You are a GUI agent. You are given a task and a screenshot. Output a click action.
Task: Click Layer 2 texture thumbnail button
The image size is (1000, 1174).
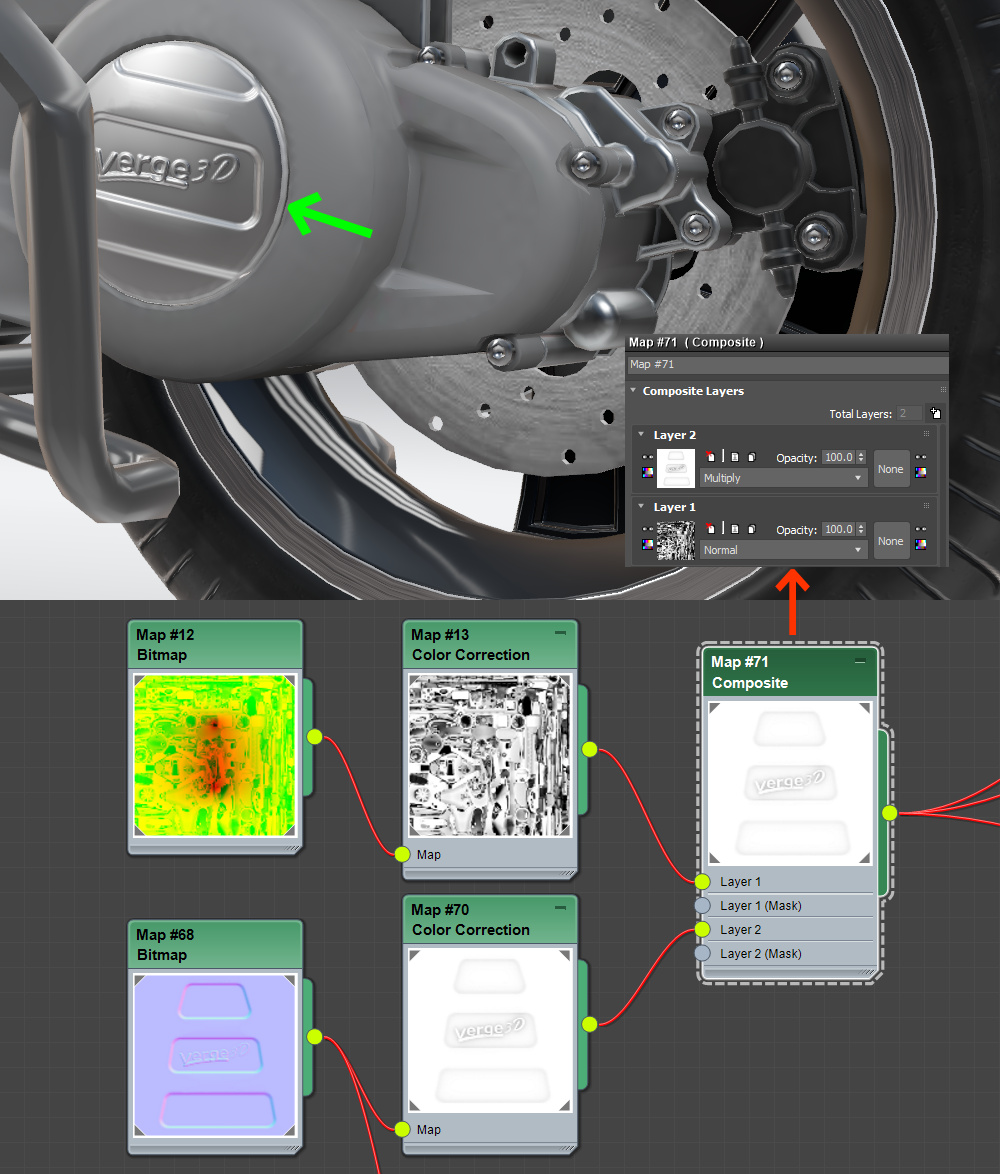(x=676, y=469)
